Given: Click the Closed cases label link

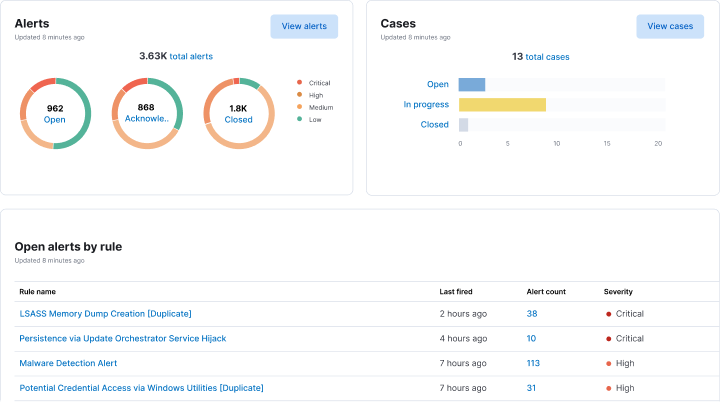Looking at the screenshot, I should (x=435, y=125).
